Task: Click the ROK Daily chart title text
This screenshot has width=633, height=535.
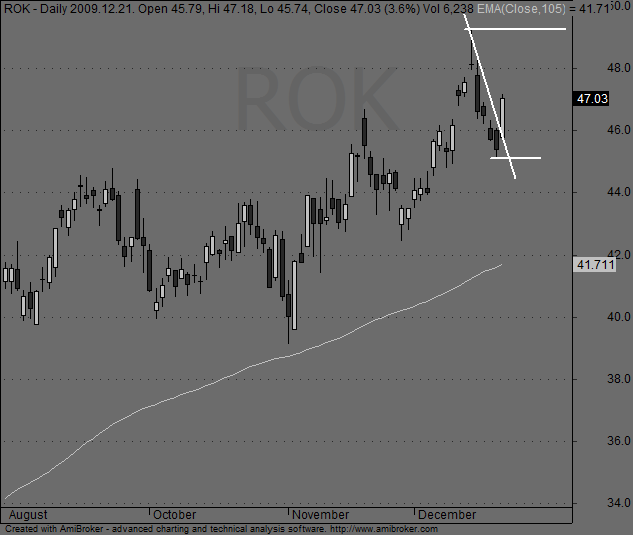Action: 36,8
